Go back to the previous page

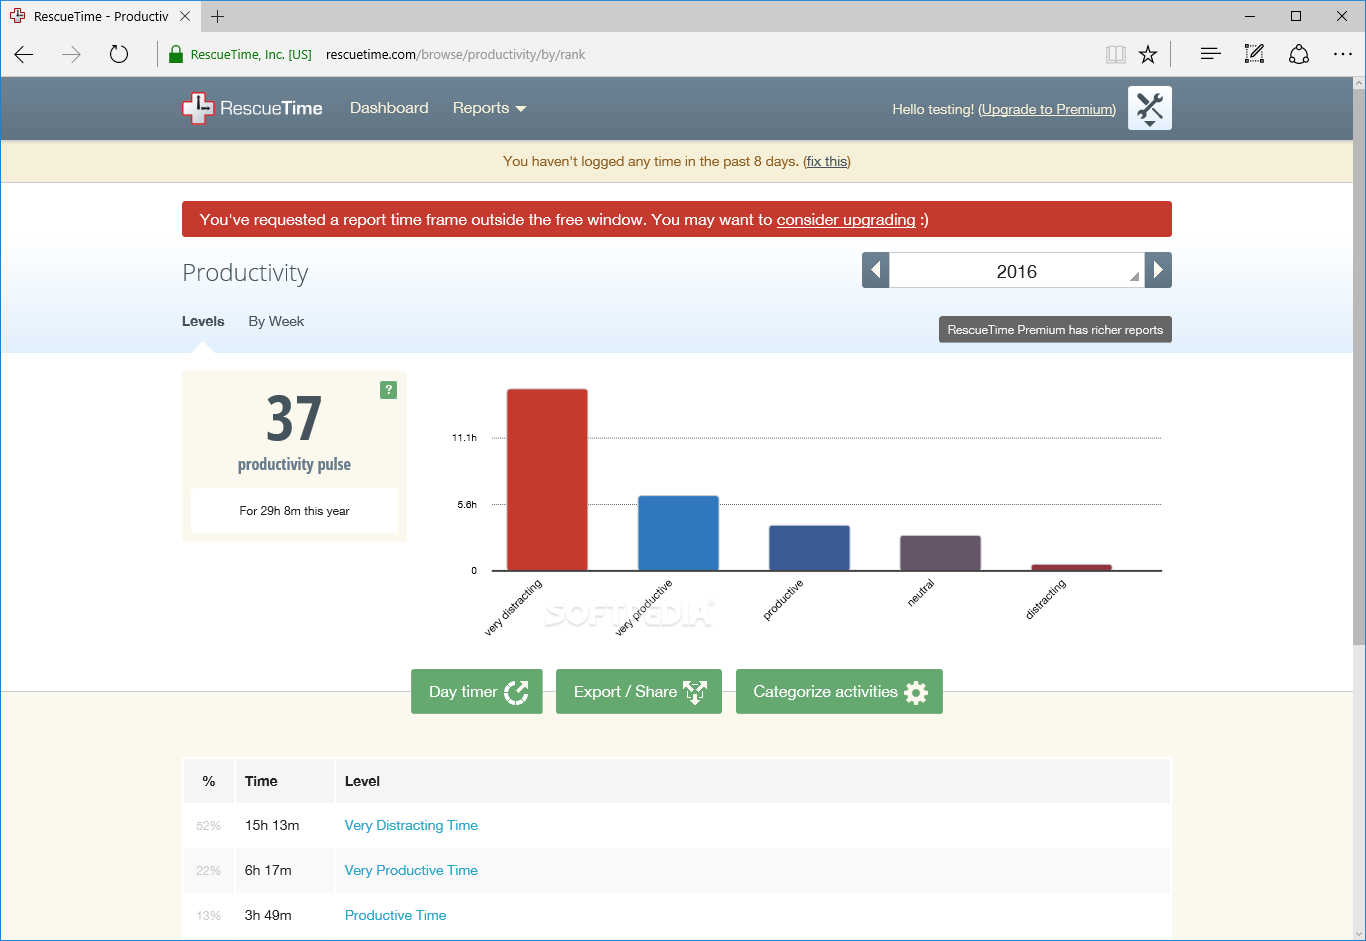click(24, 54)
